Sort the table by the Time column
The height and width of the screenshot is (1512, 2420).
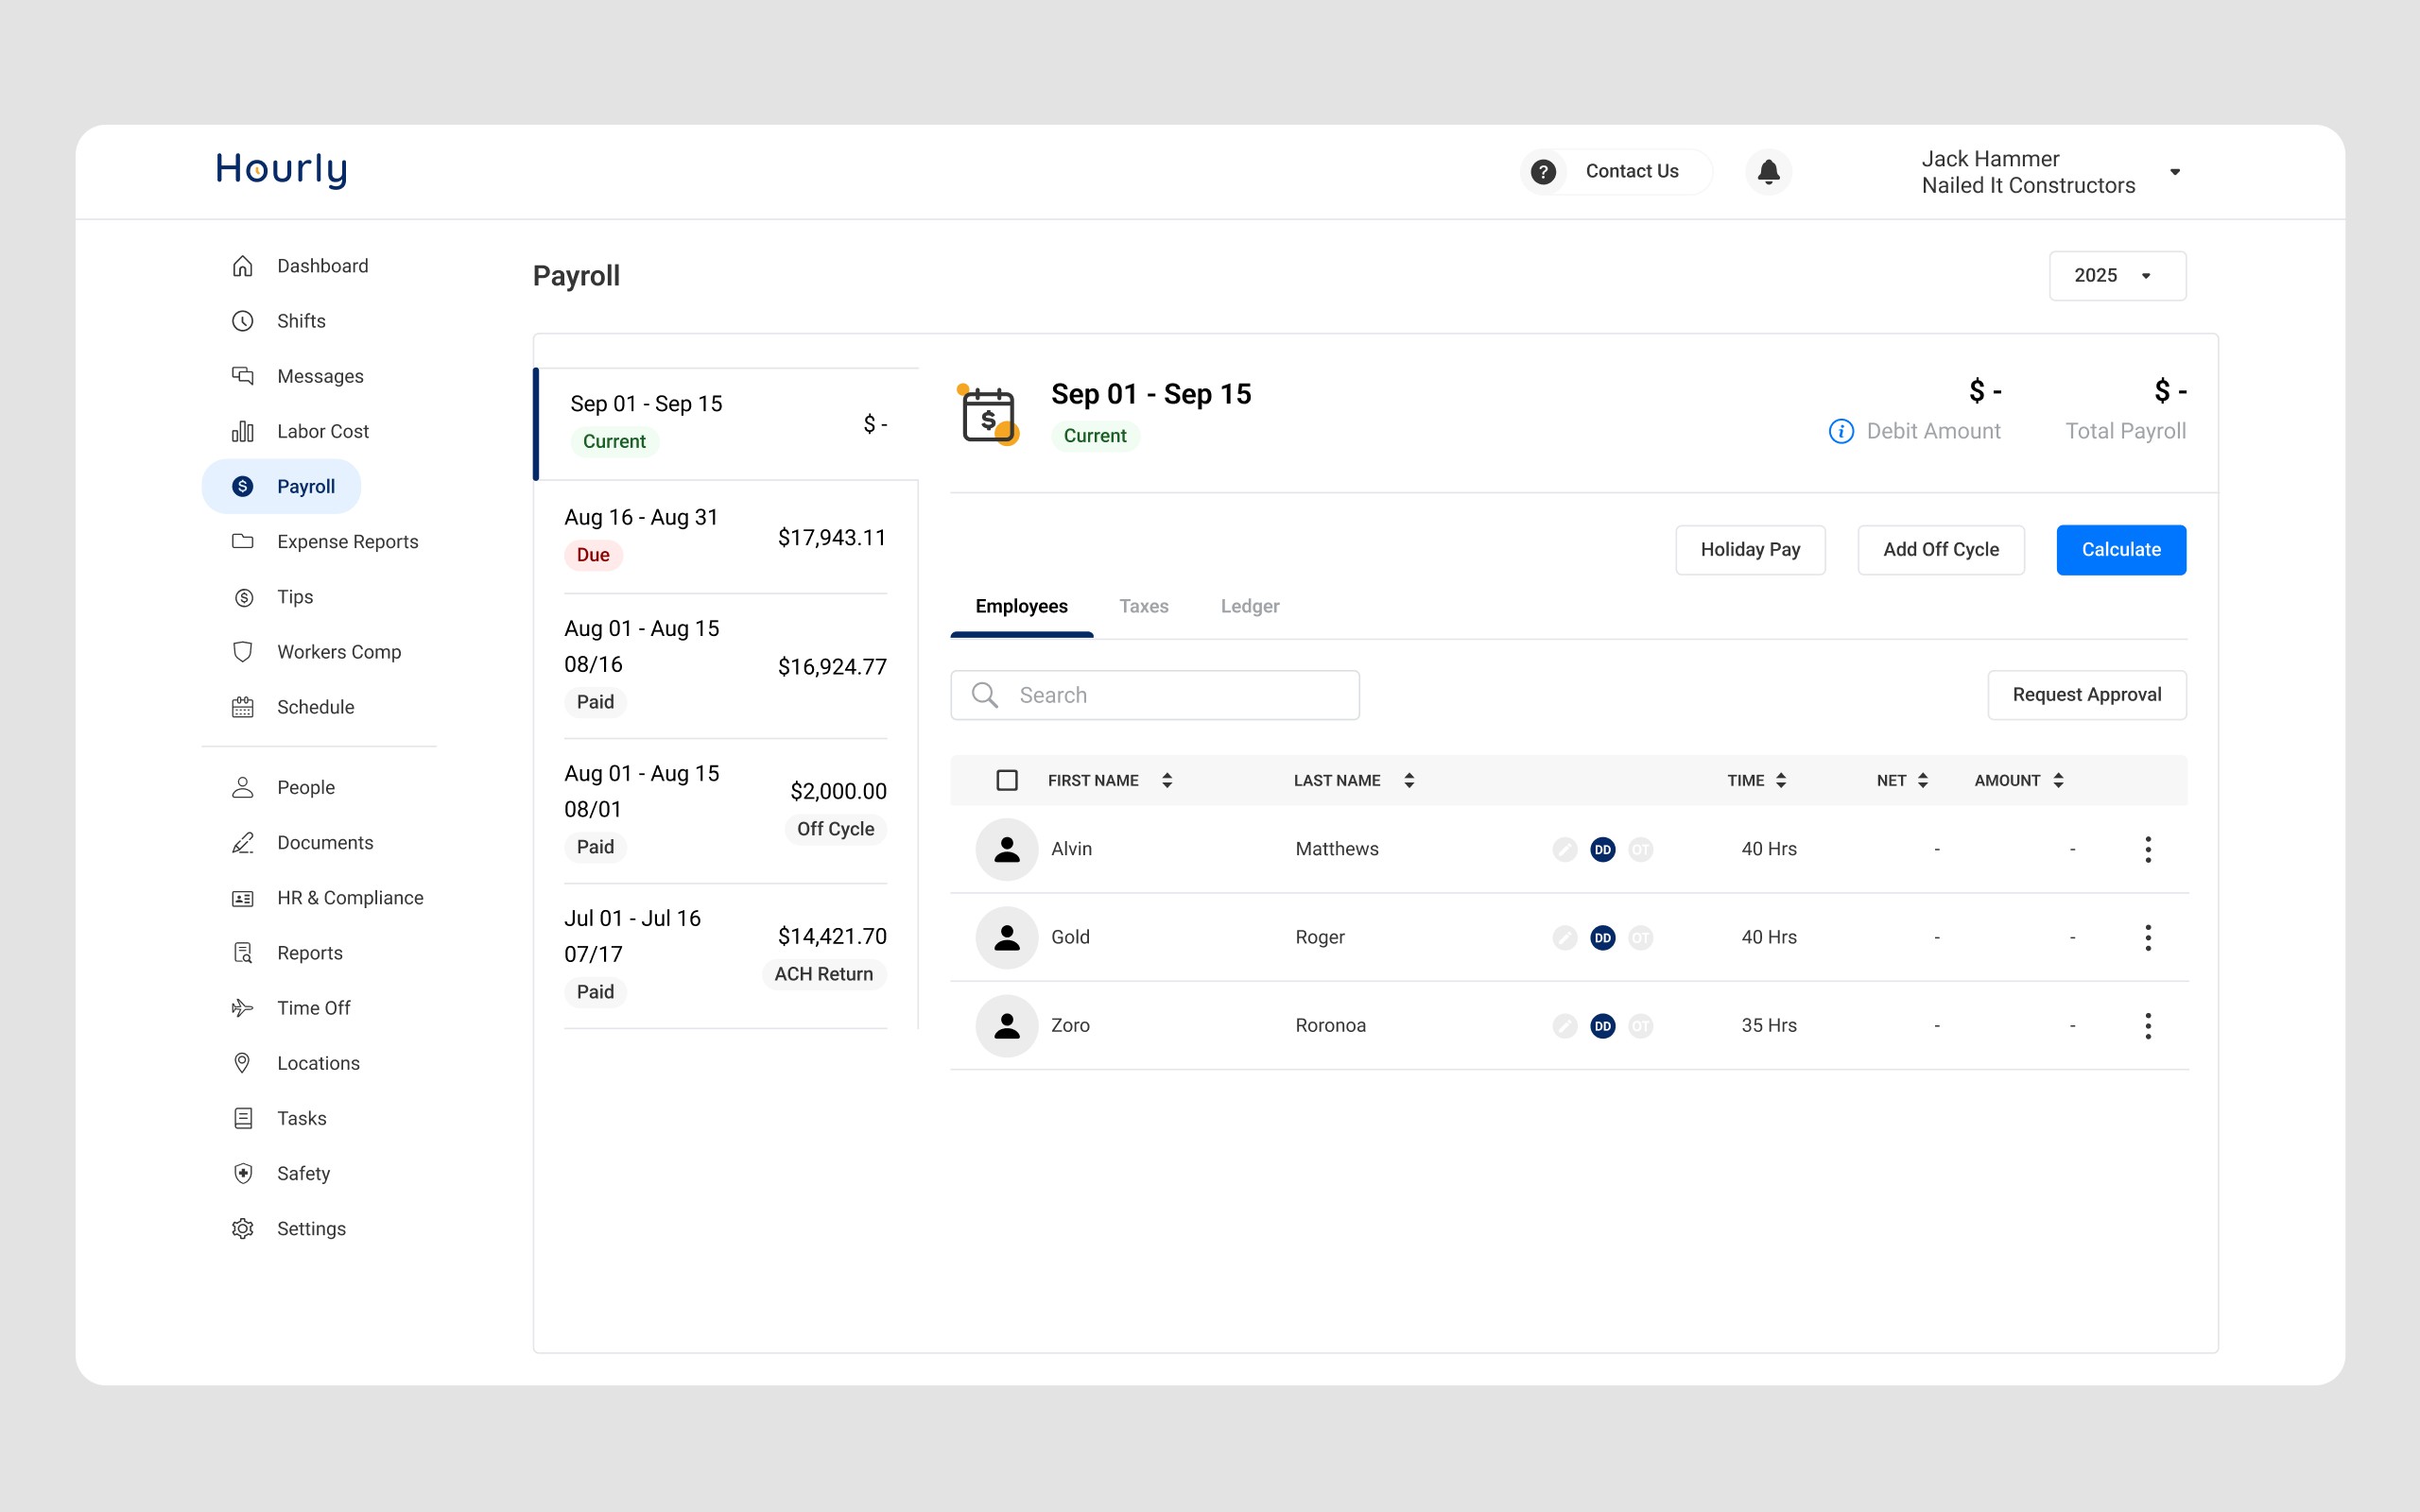click(x=1780, y=780)
